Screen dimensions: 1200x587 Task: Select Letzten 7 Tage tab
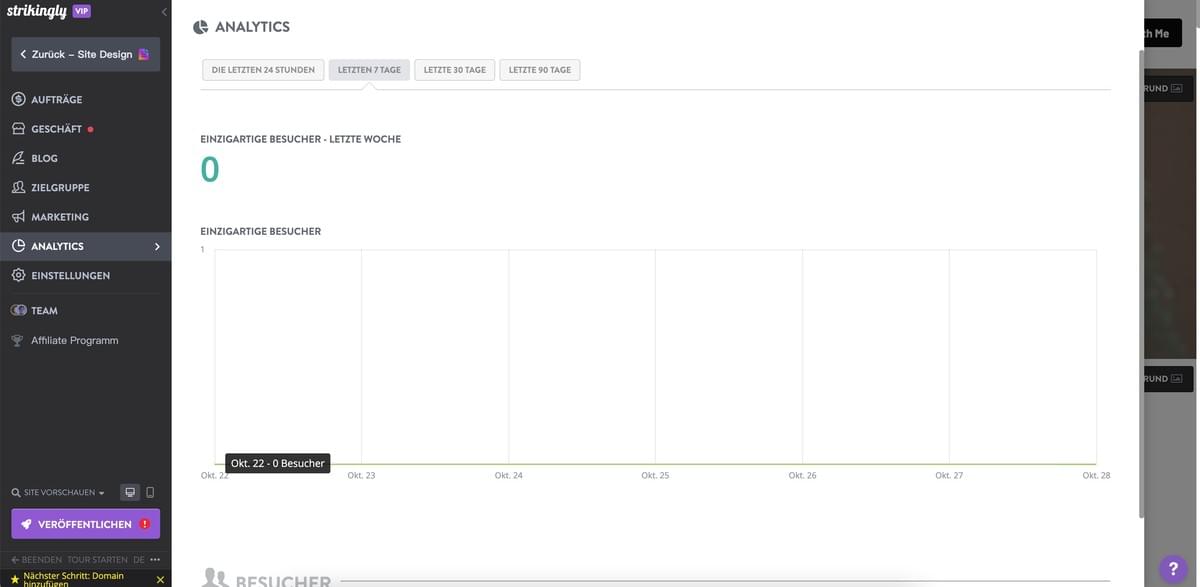369,70
